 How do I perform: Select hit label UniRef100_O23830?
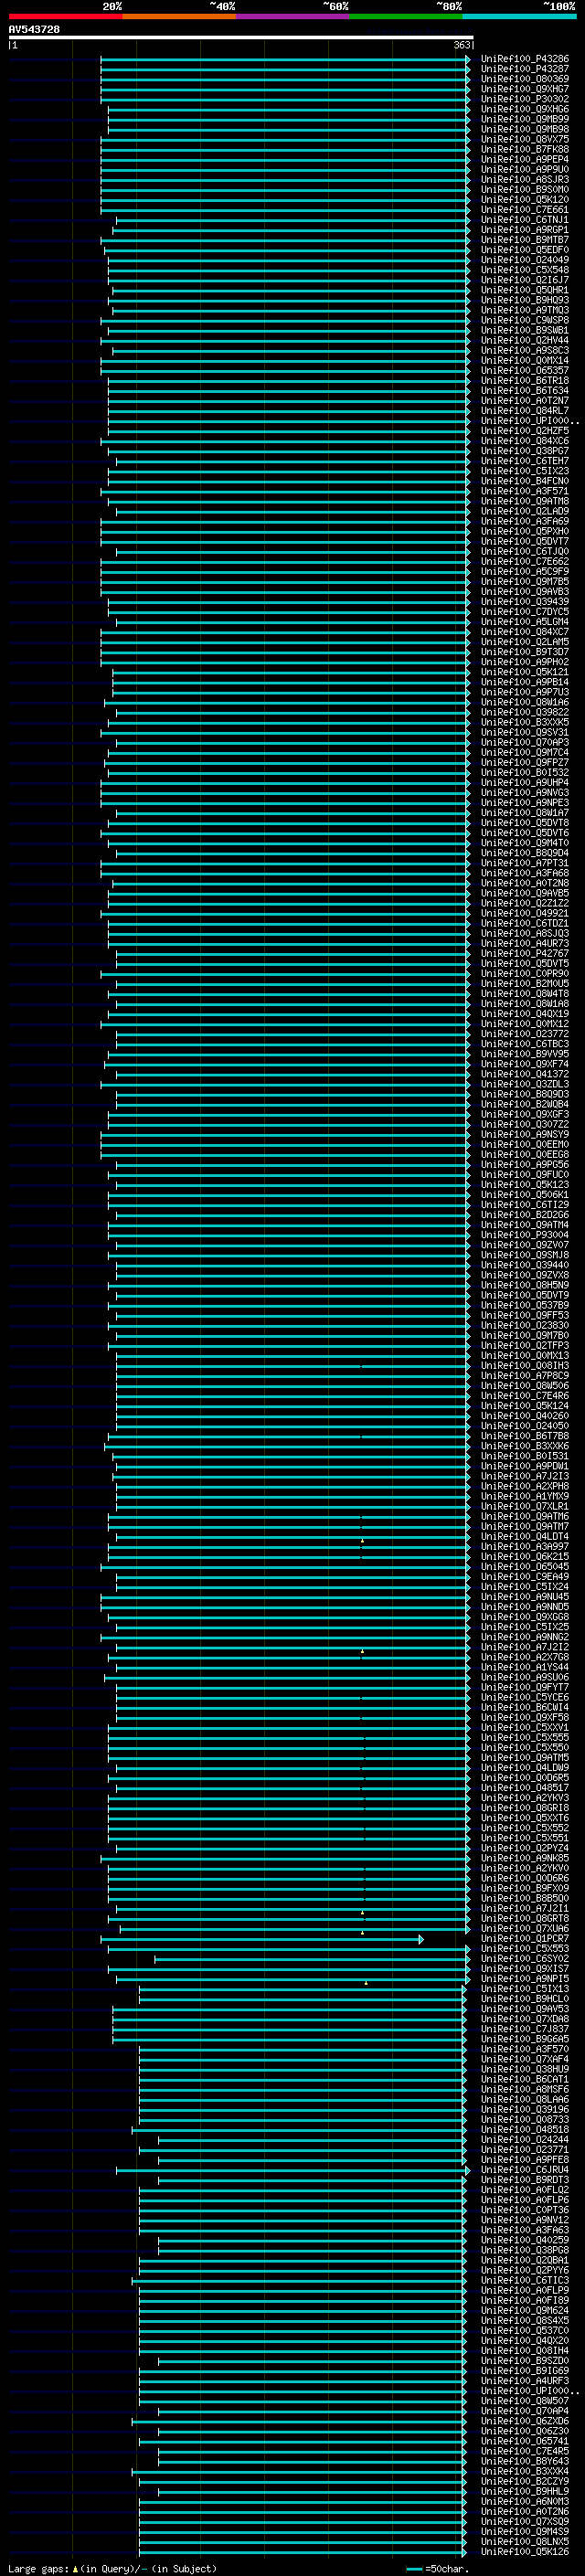pos(524,1325)
